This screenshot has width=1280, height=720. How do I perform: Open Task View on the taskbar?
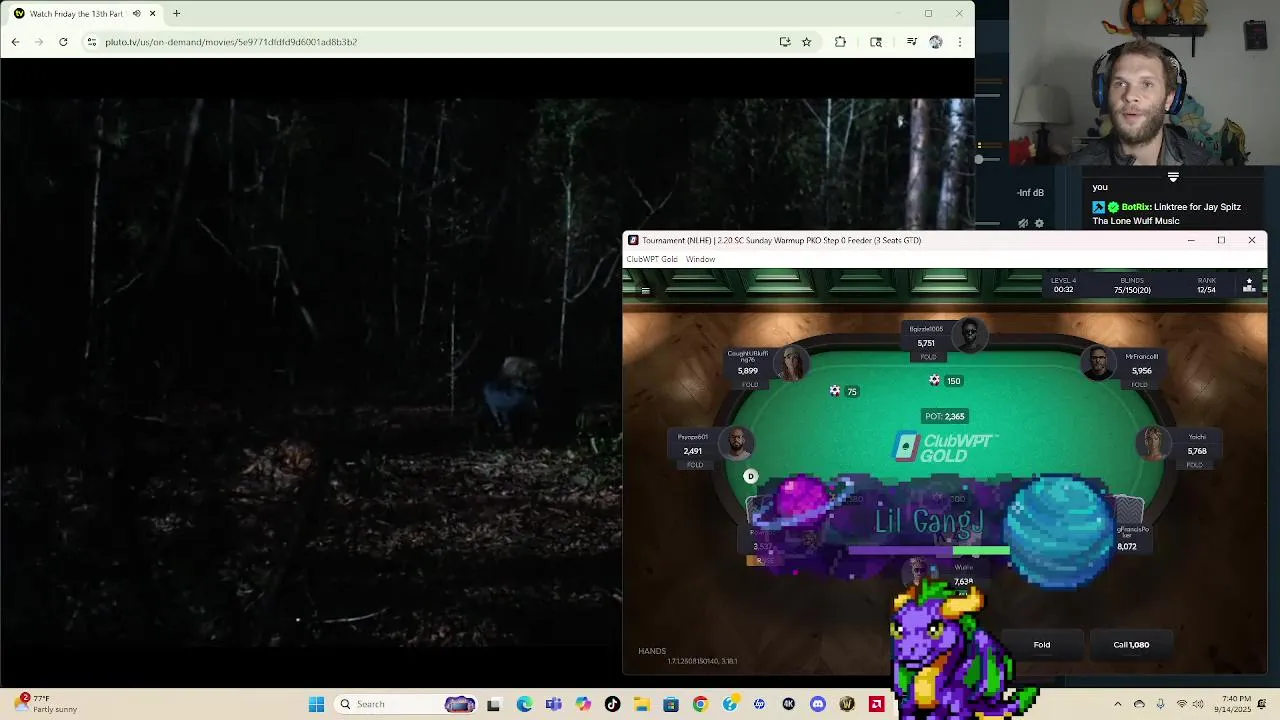click(x=493, y=704)
